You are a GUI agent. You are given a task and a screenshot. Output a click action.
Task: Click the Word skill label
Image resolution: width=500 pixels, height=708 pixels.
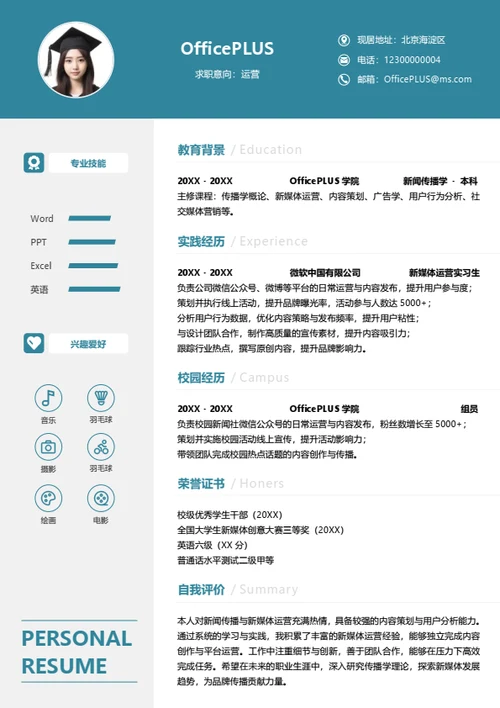pos(42,219)
